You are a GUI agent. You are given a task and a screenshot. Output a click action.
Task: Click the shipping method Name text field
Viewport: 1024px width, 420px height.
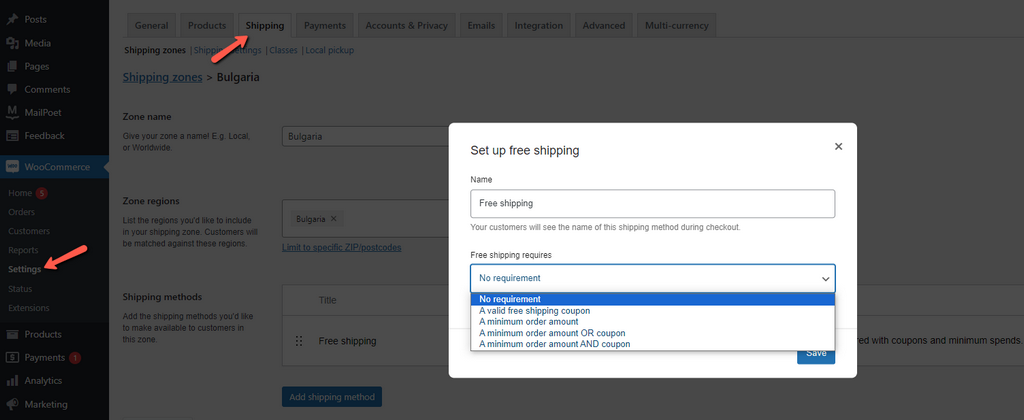(652, 203)
